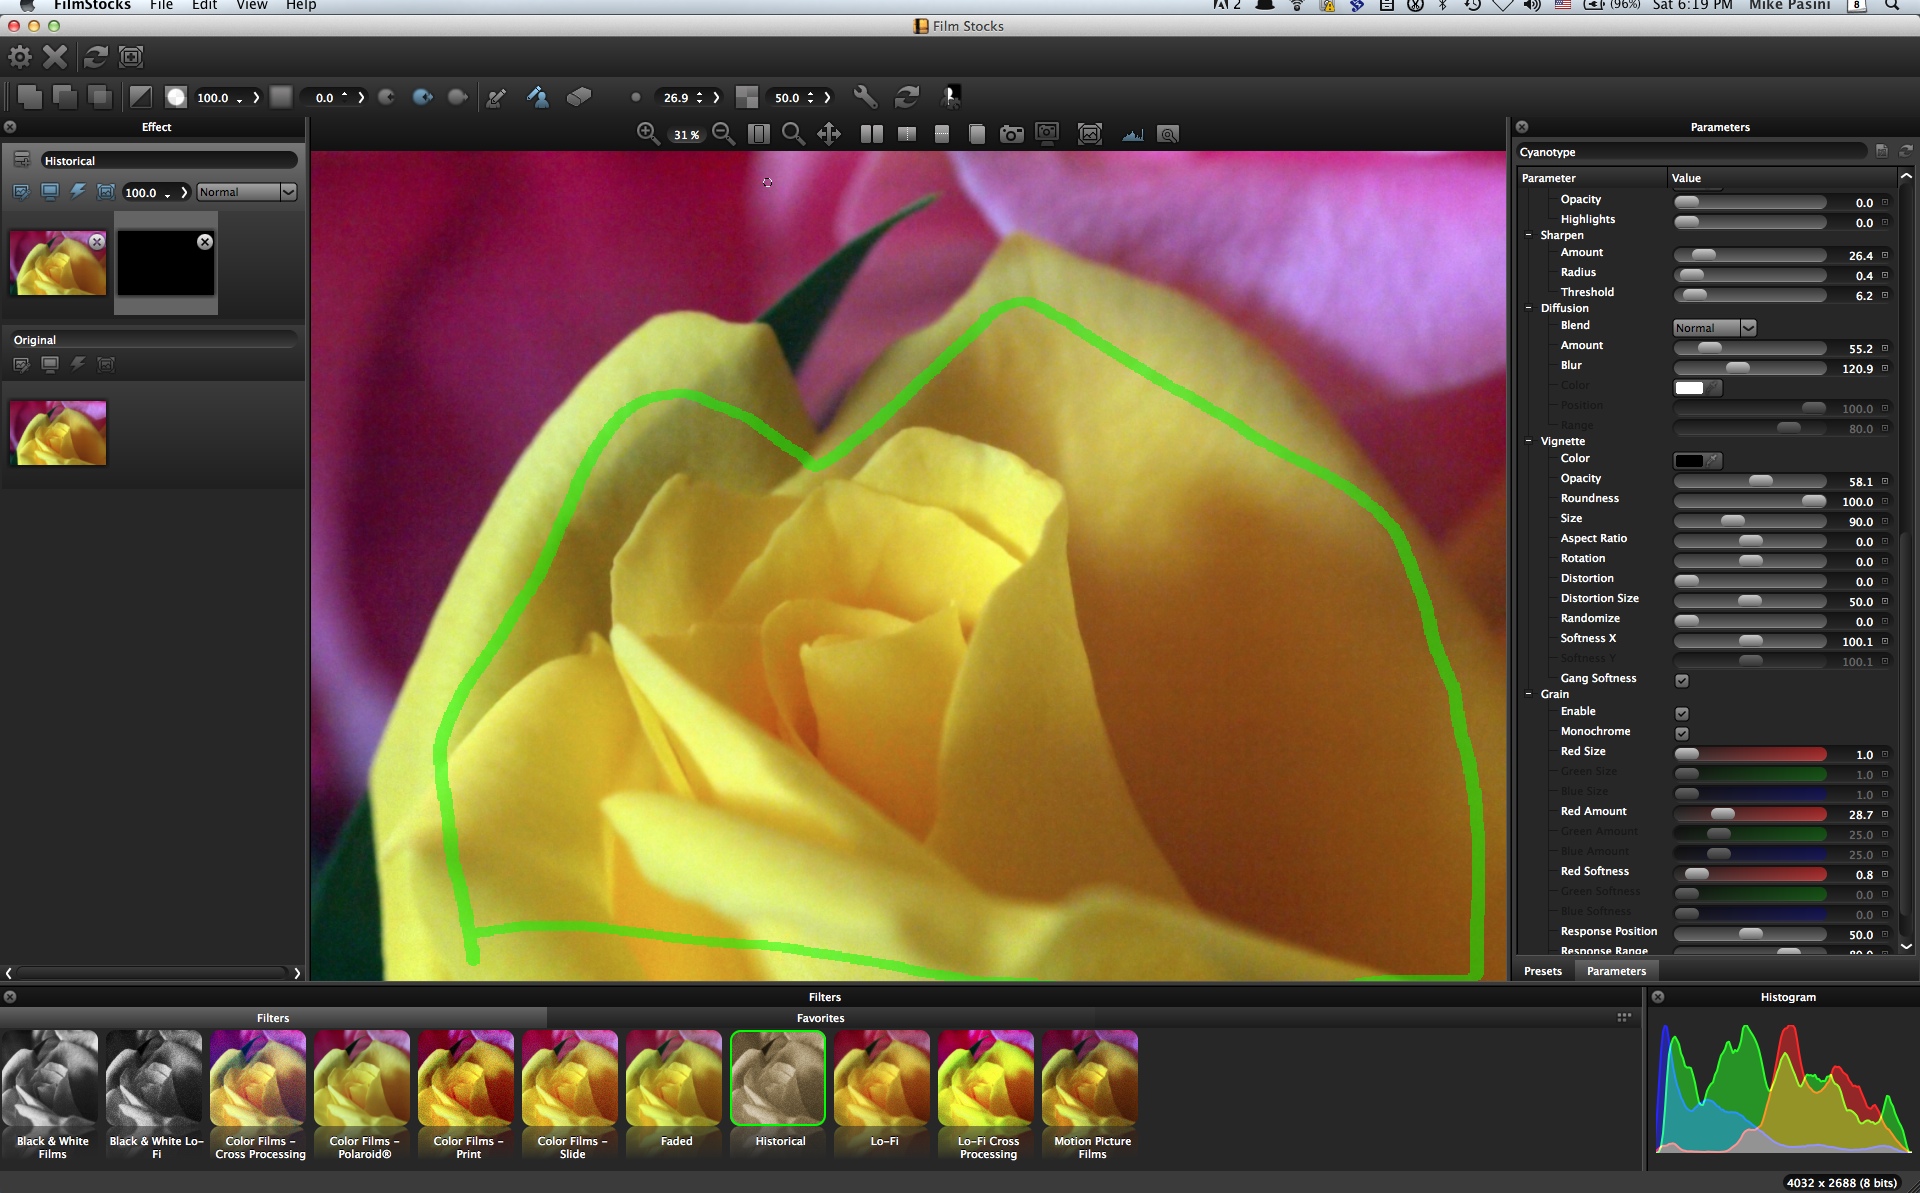Viewport: 1920px width, 1193px height.
Task: Open the gear preferences icon
Action: pyautogui.click(x=20, y=57)
